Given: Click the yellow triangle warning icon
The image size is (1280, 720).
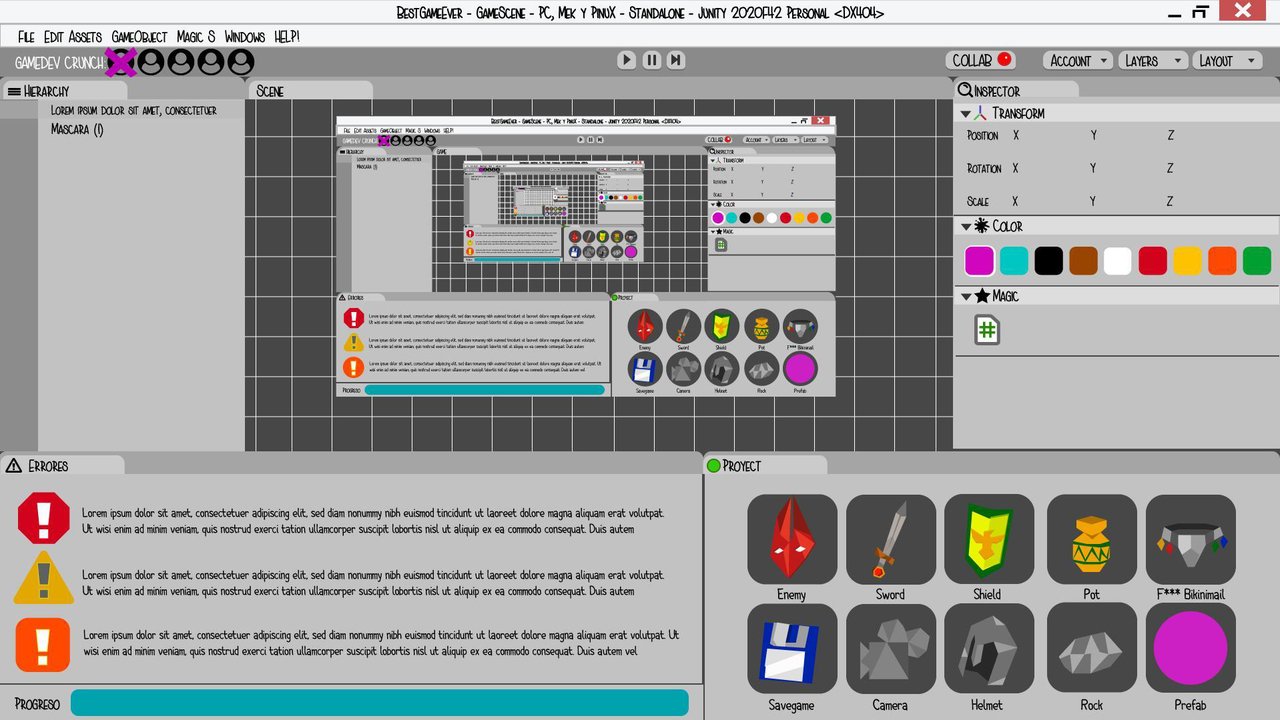Looking at the screenshot, I should [44, 579].
